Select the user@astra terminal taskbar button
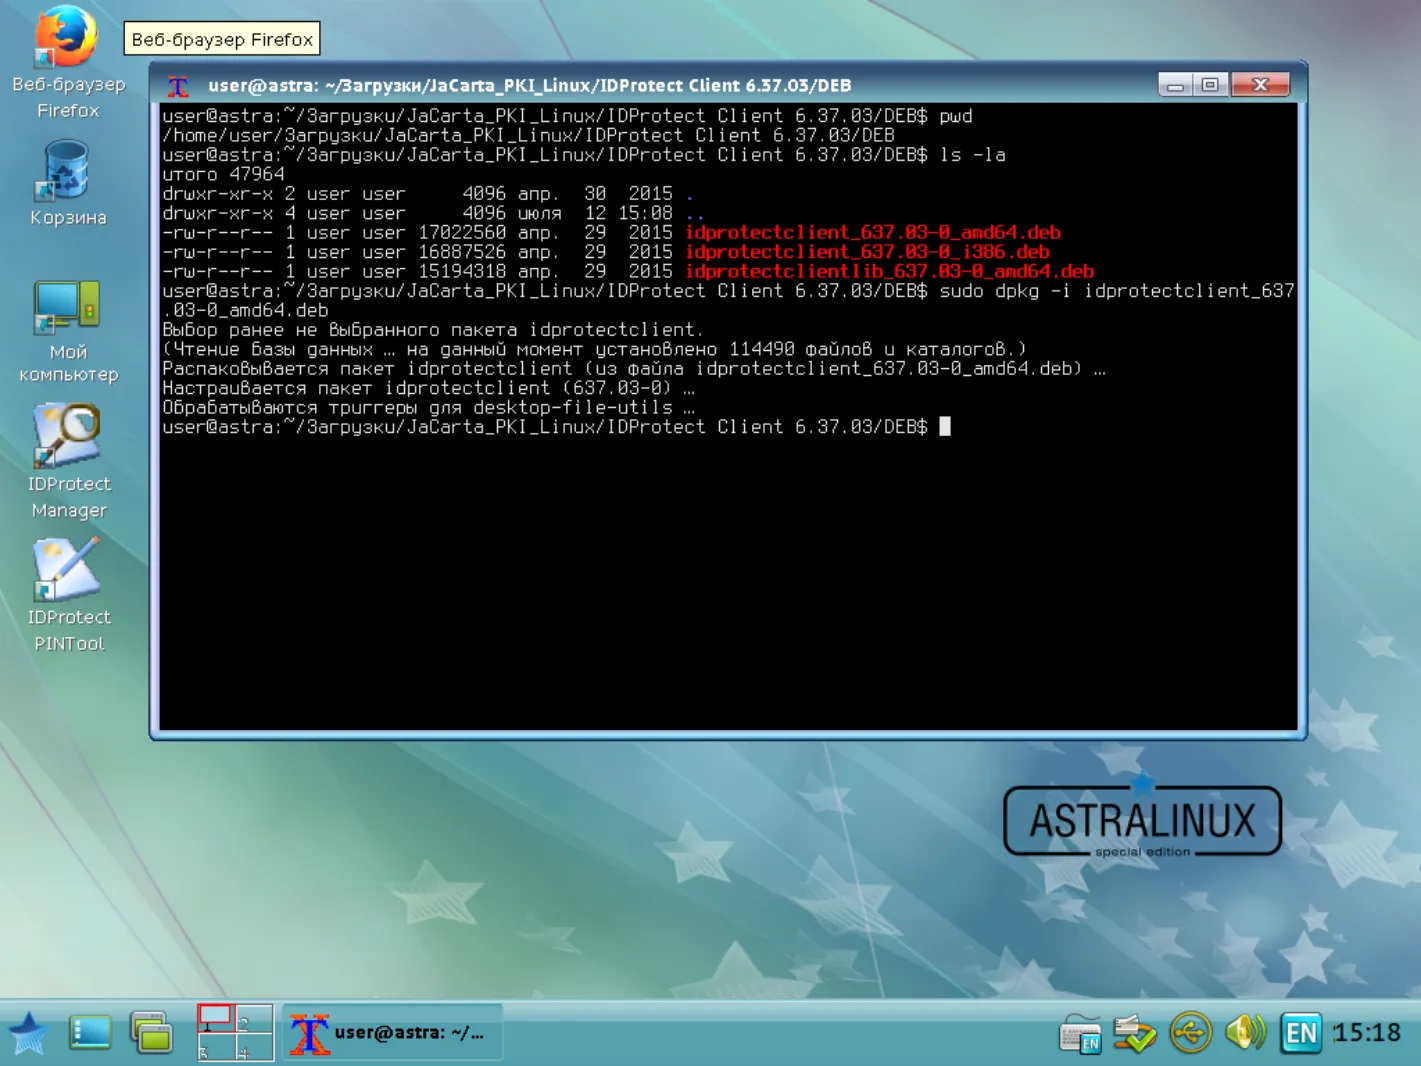Screen dimensions: 1421x1066 tap(392, 1033)
